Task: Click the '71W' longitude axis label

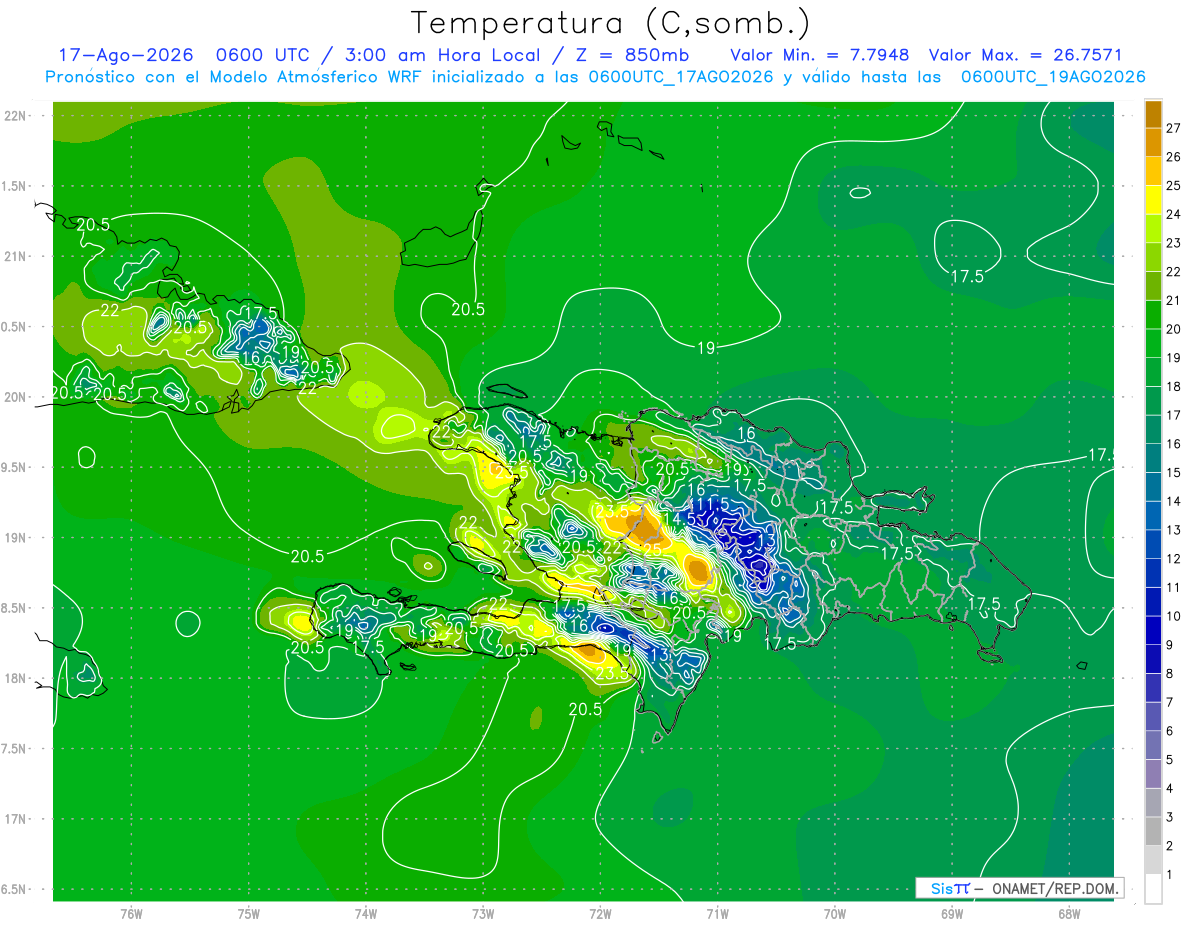Action: coord(717,913)
